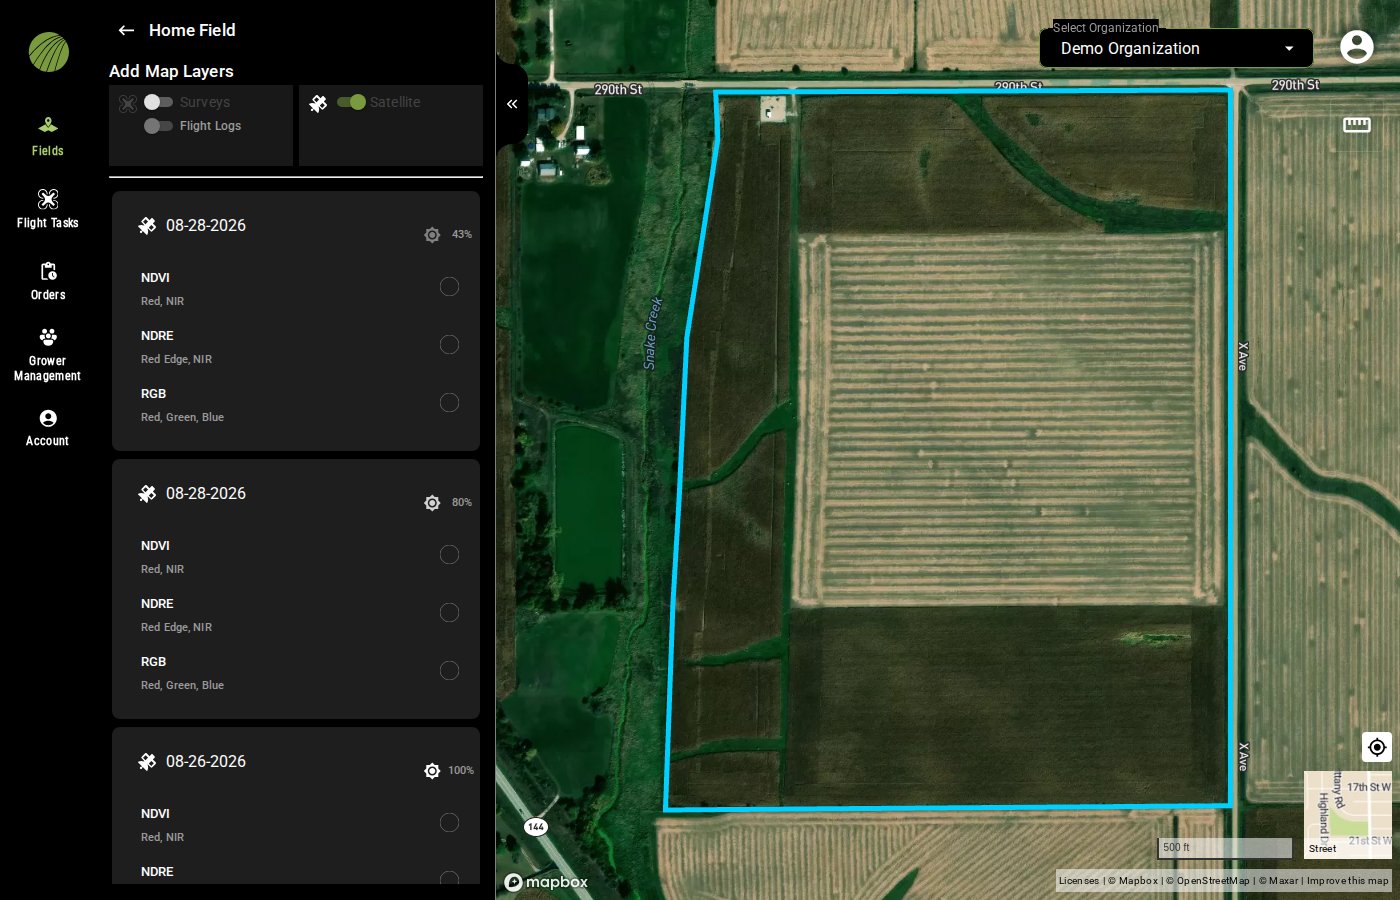Select NDRE for 08-28-2026 80% imagery
The image size is (1400, 900).
pyautogui.click(x=450, y=613)
